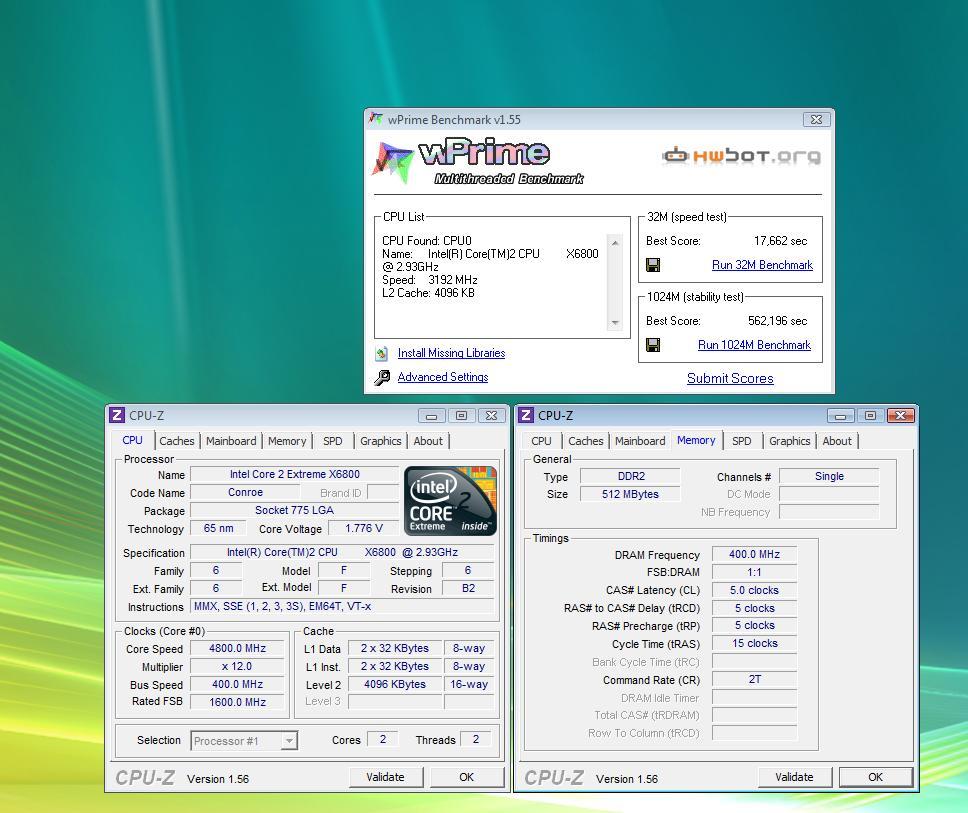968x813 pixels.
Task: Click the Instructions field MMX, SSE list
Action: (343, 606)
